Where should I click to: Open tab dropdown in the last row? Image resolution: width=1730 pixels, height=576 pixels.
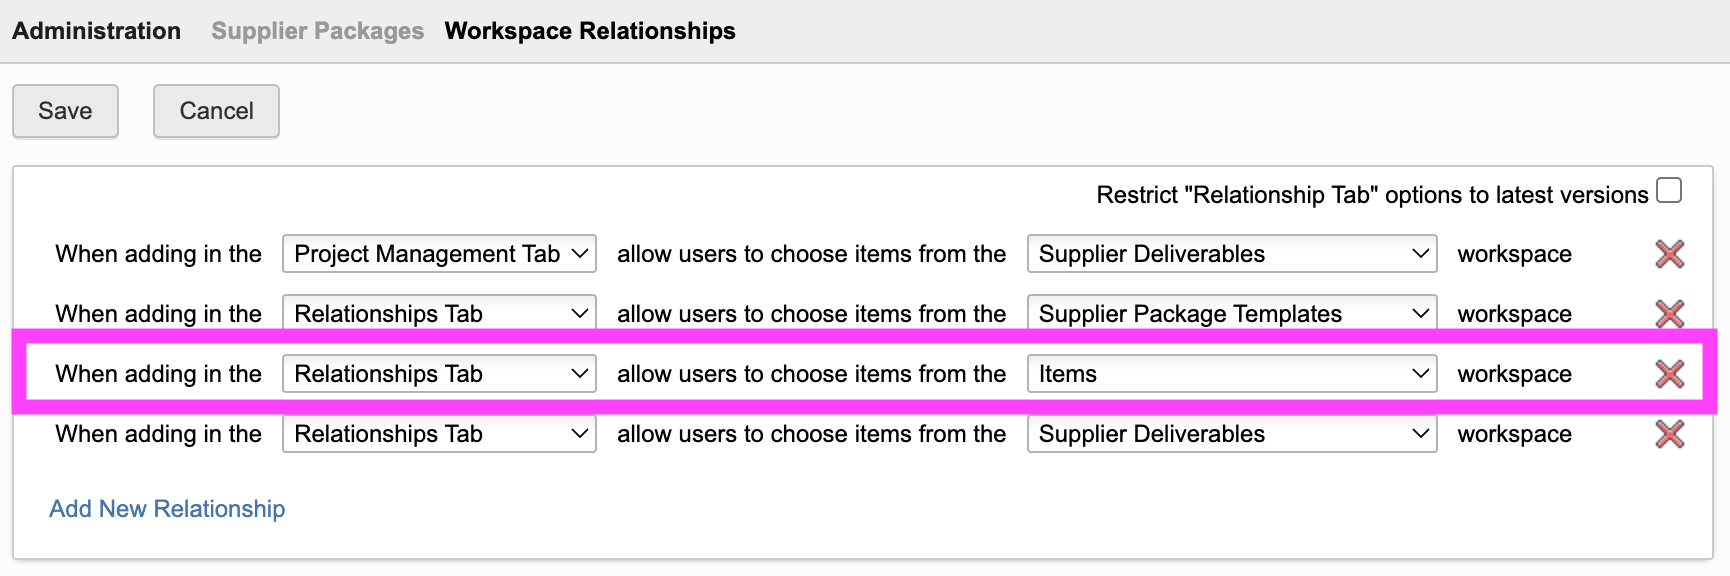(x=439, y=434)
